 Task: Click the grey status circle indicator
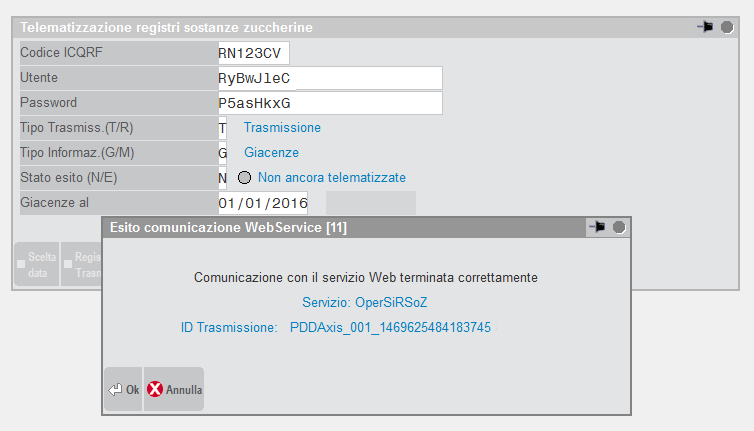(x=245, y=178)
